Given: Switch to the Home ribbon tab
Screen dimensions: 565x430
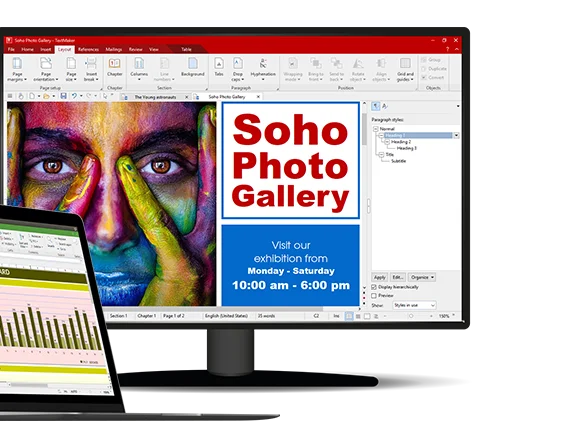Looking at the screenshot, I should tap(27, 49).
